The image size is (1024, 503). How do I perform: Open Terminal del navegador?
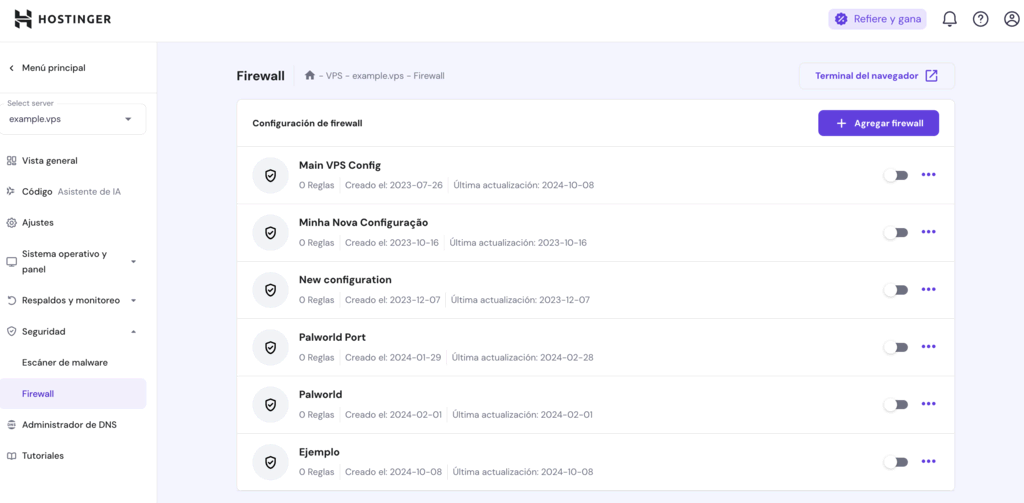coord(876,75)
